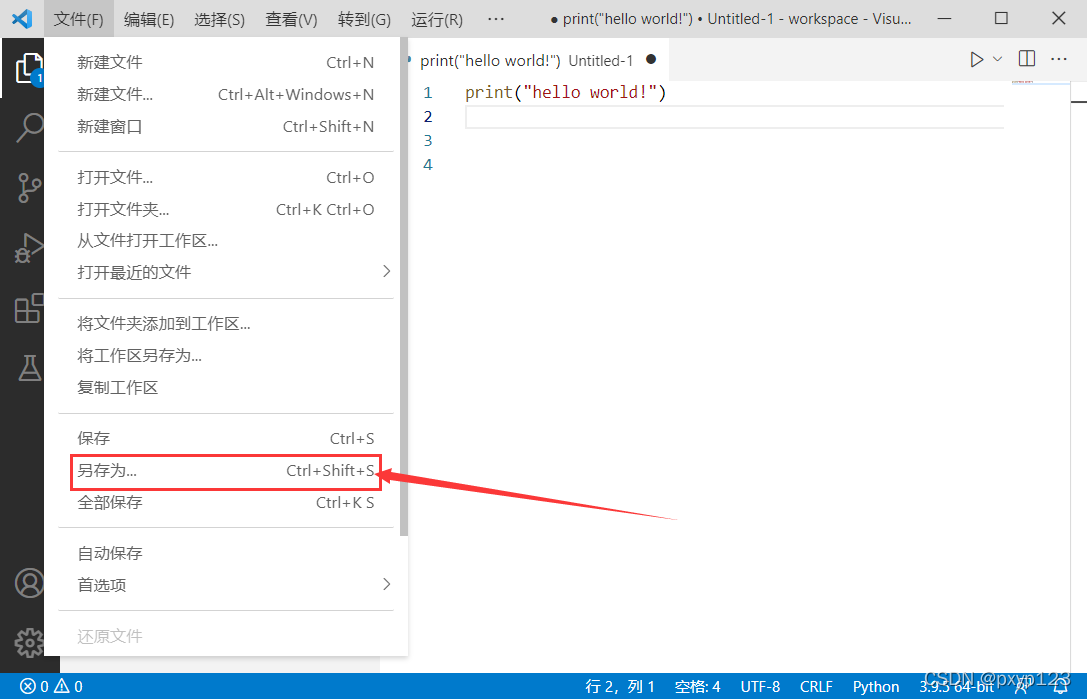Open the Explorer view in the activity bar
Viewport: 1087px width, 699px height.
(x=28, y=69)
